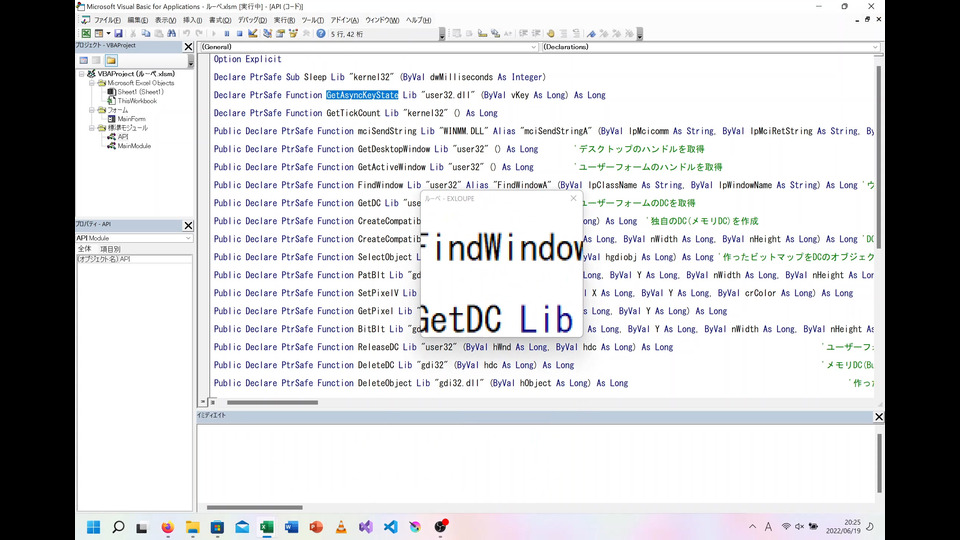
Task: Click the Cut scissors icon in toolbar
Action: (133, 34)
